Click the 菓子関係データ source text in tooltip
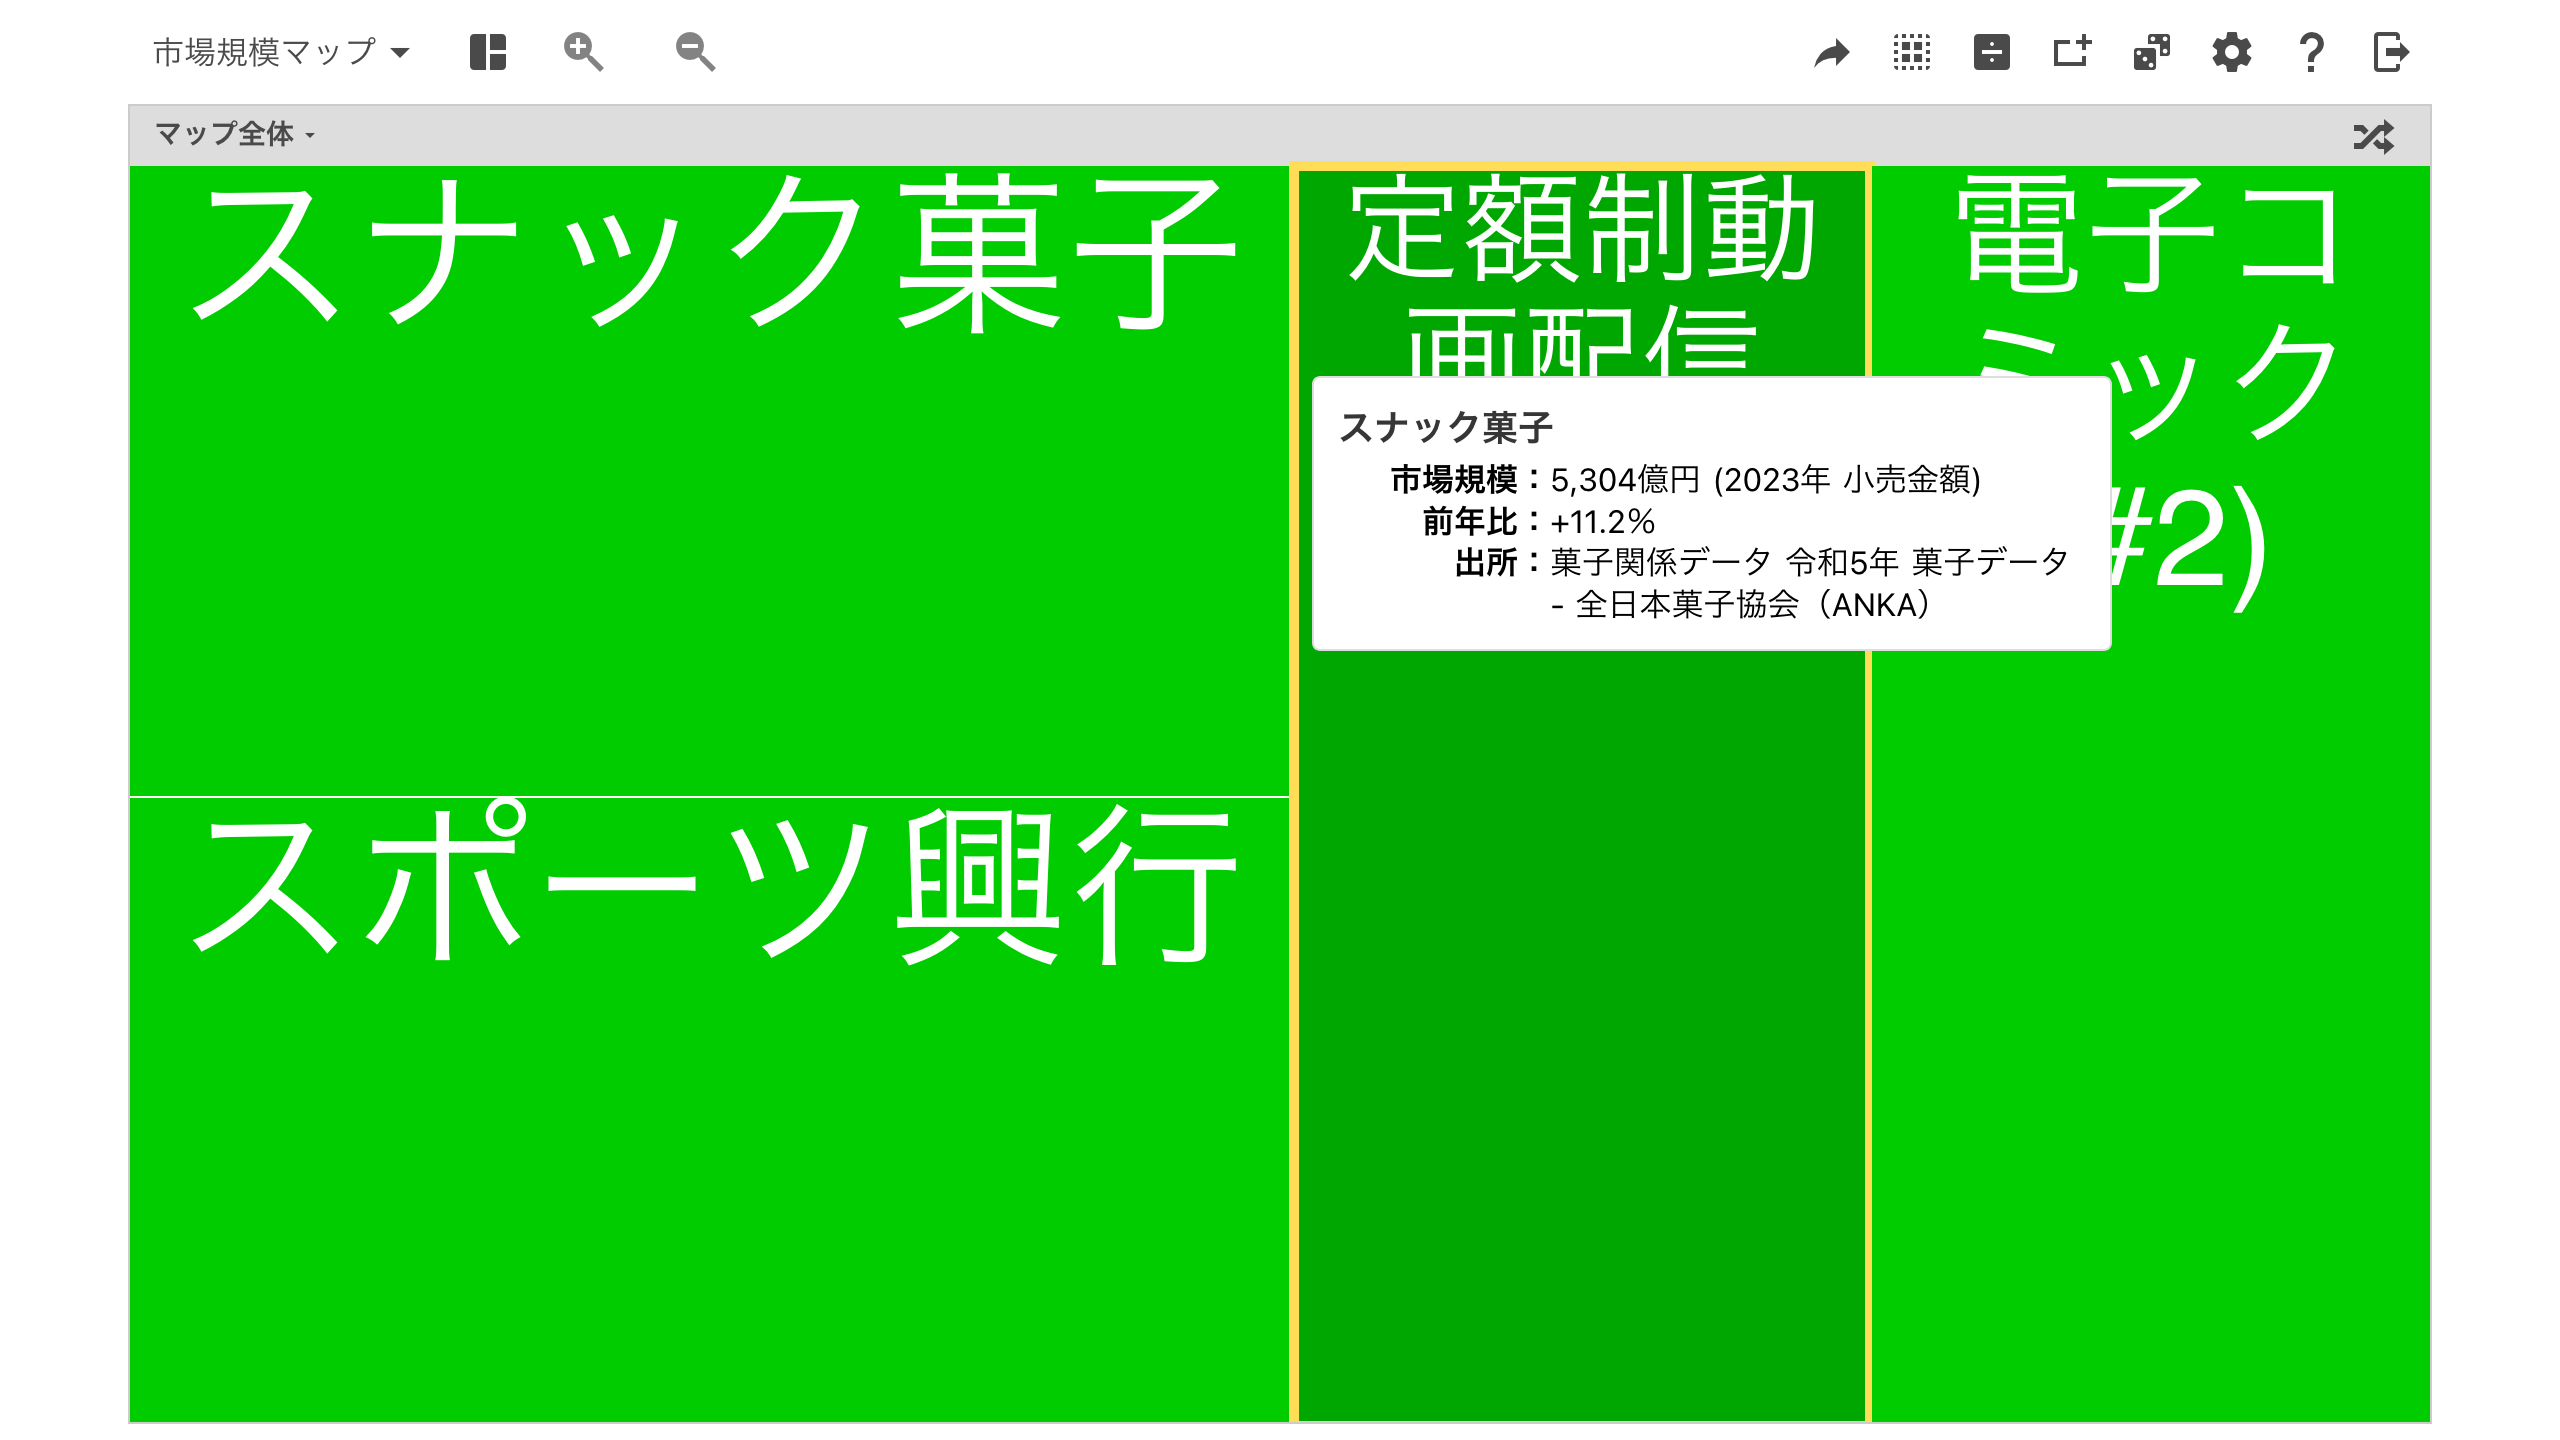This screenshot has width=2560, height=1440. [1809, 583]
